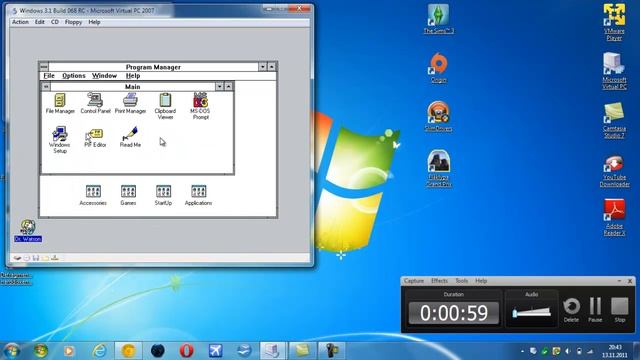
Task: Select the Accessories program group icon
Action: [x=93, y=195]
